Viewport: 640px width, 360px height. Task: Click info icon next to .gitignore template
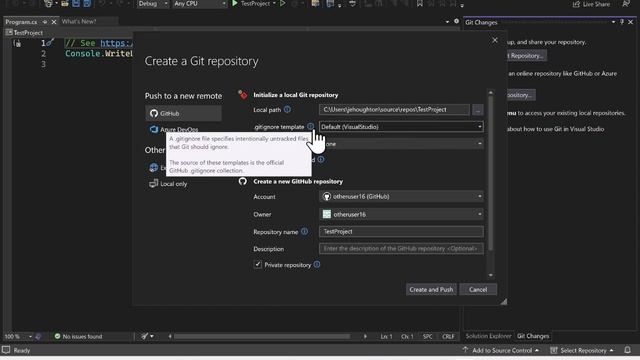[311, 127]
